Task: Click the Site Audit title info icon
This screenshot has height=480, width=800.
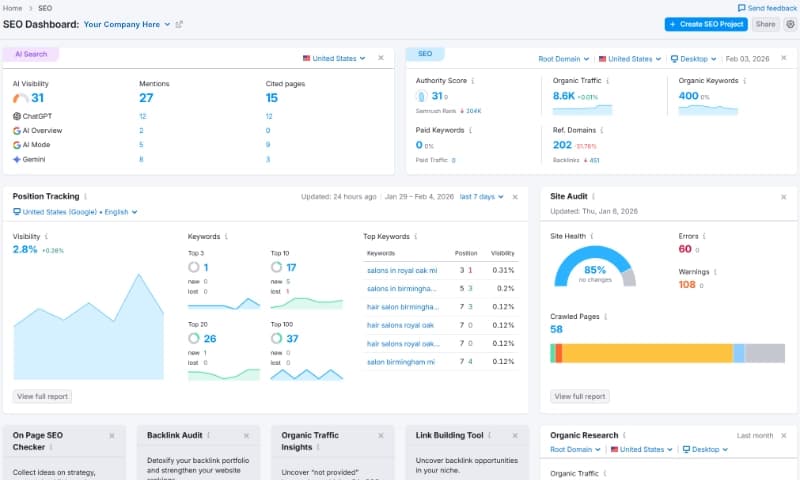Action: (x=594, y=196)
